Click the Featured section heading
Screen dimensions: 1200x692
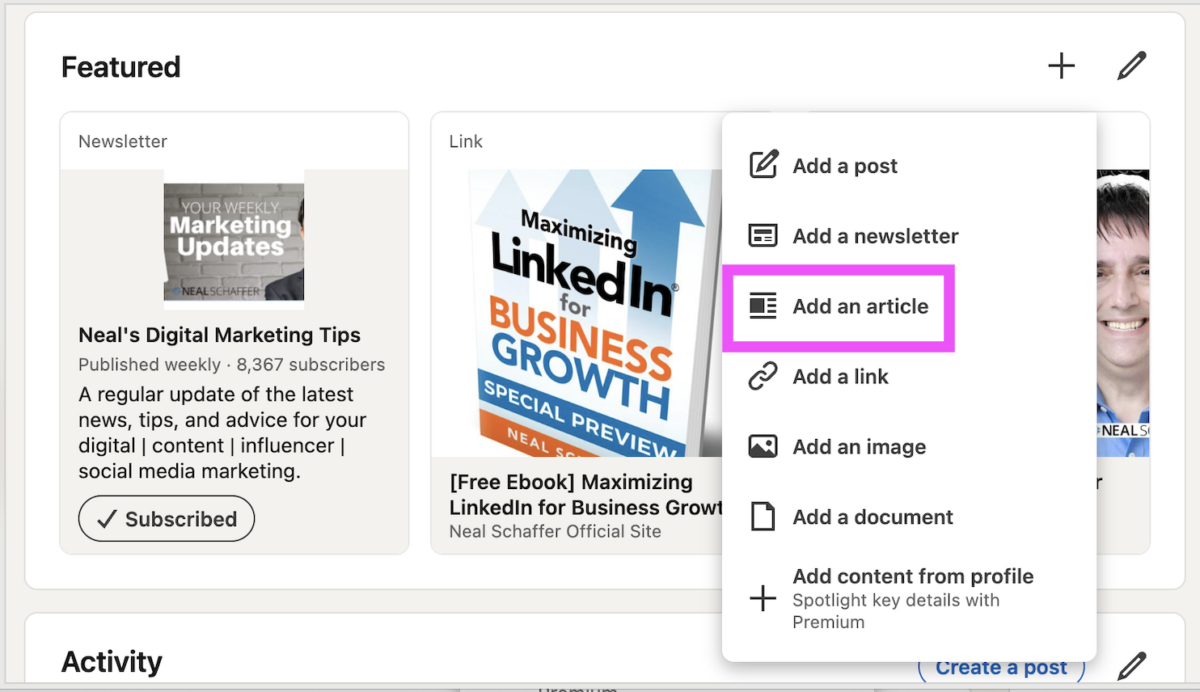[121, 67]
